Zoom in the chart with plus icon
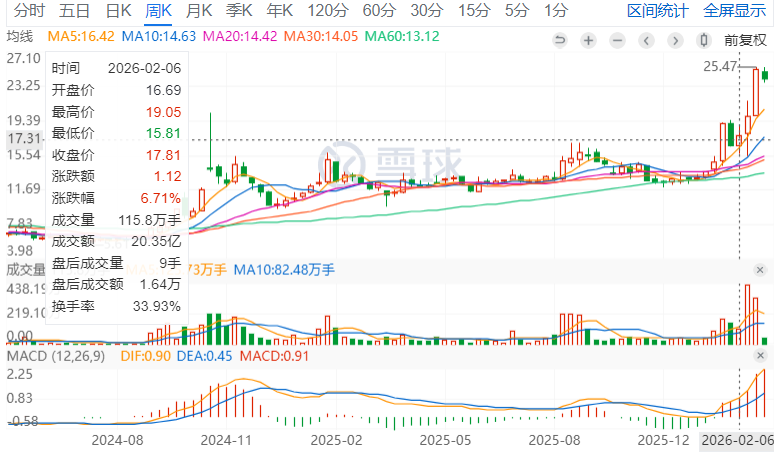Screen dimensions: 774x453 [x=589, y=41]
